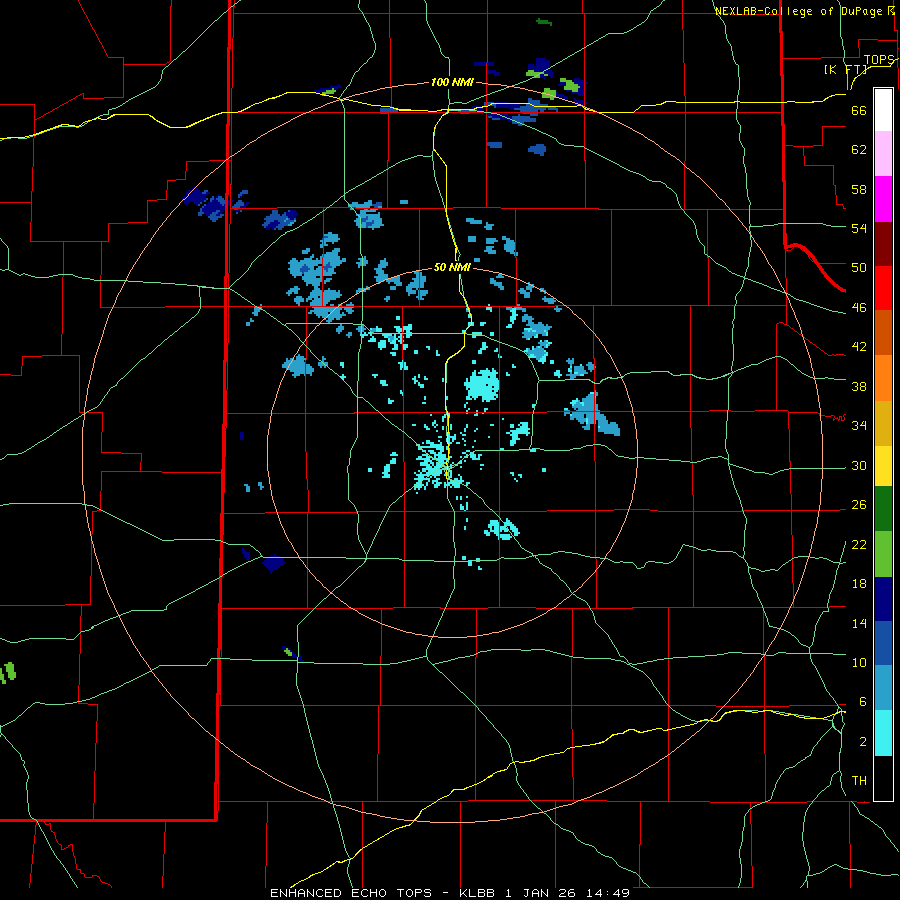Click legend value "58"
The height and width of the screenshot is (900, 900).
click(859, 189)
